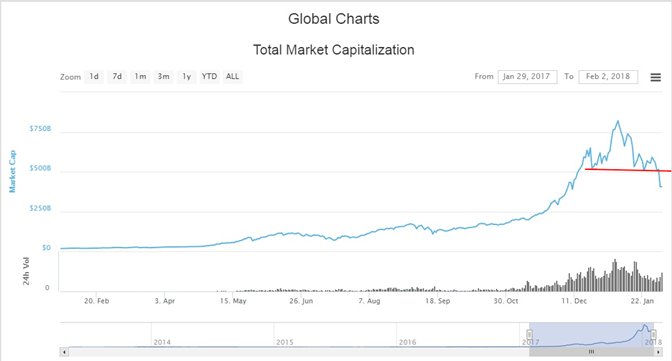Click the 24h Vol axis title
The height and width of the screenshot is (361, 672).
click(26, 271)
